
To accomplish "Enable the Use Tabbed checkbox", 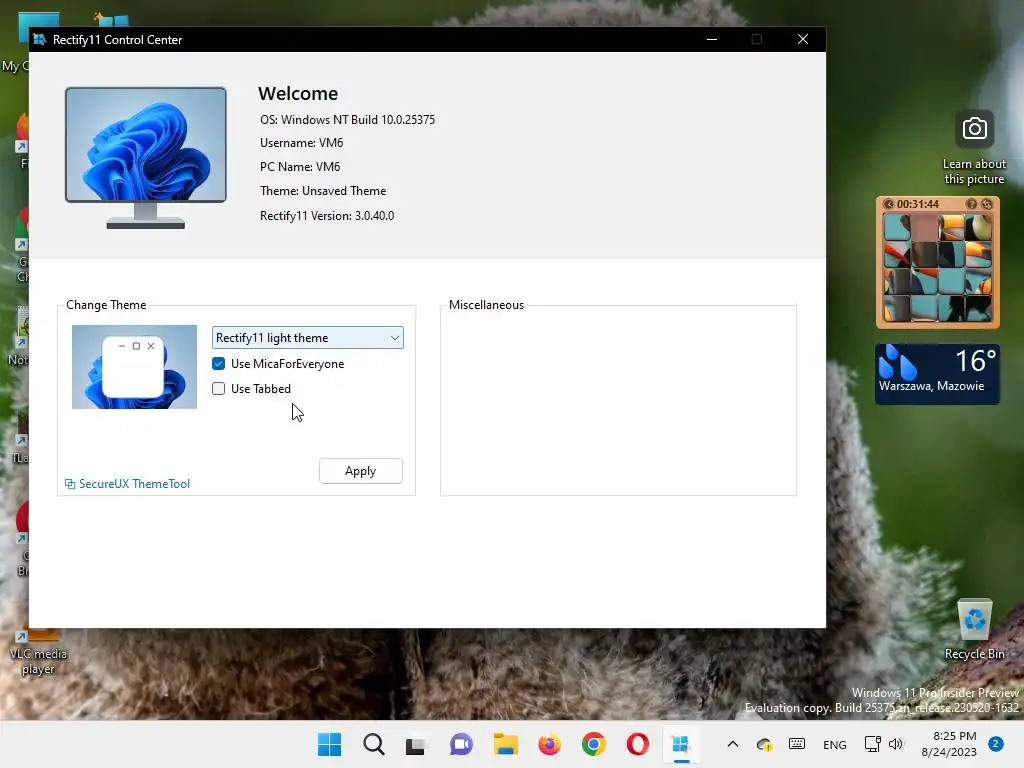I will click(x=219, y=389).
